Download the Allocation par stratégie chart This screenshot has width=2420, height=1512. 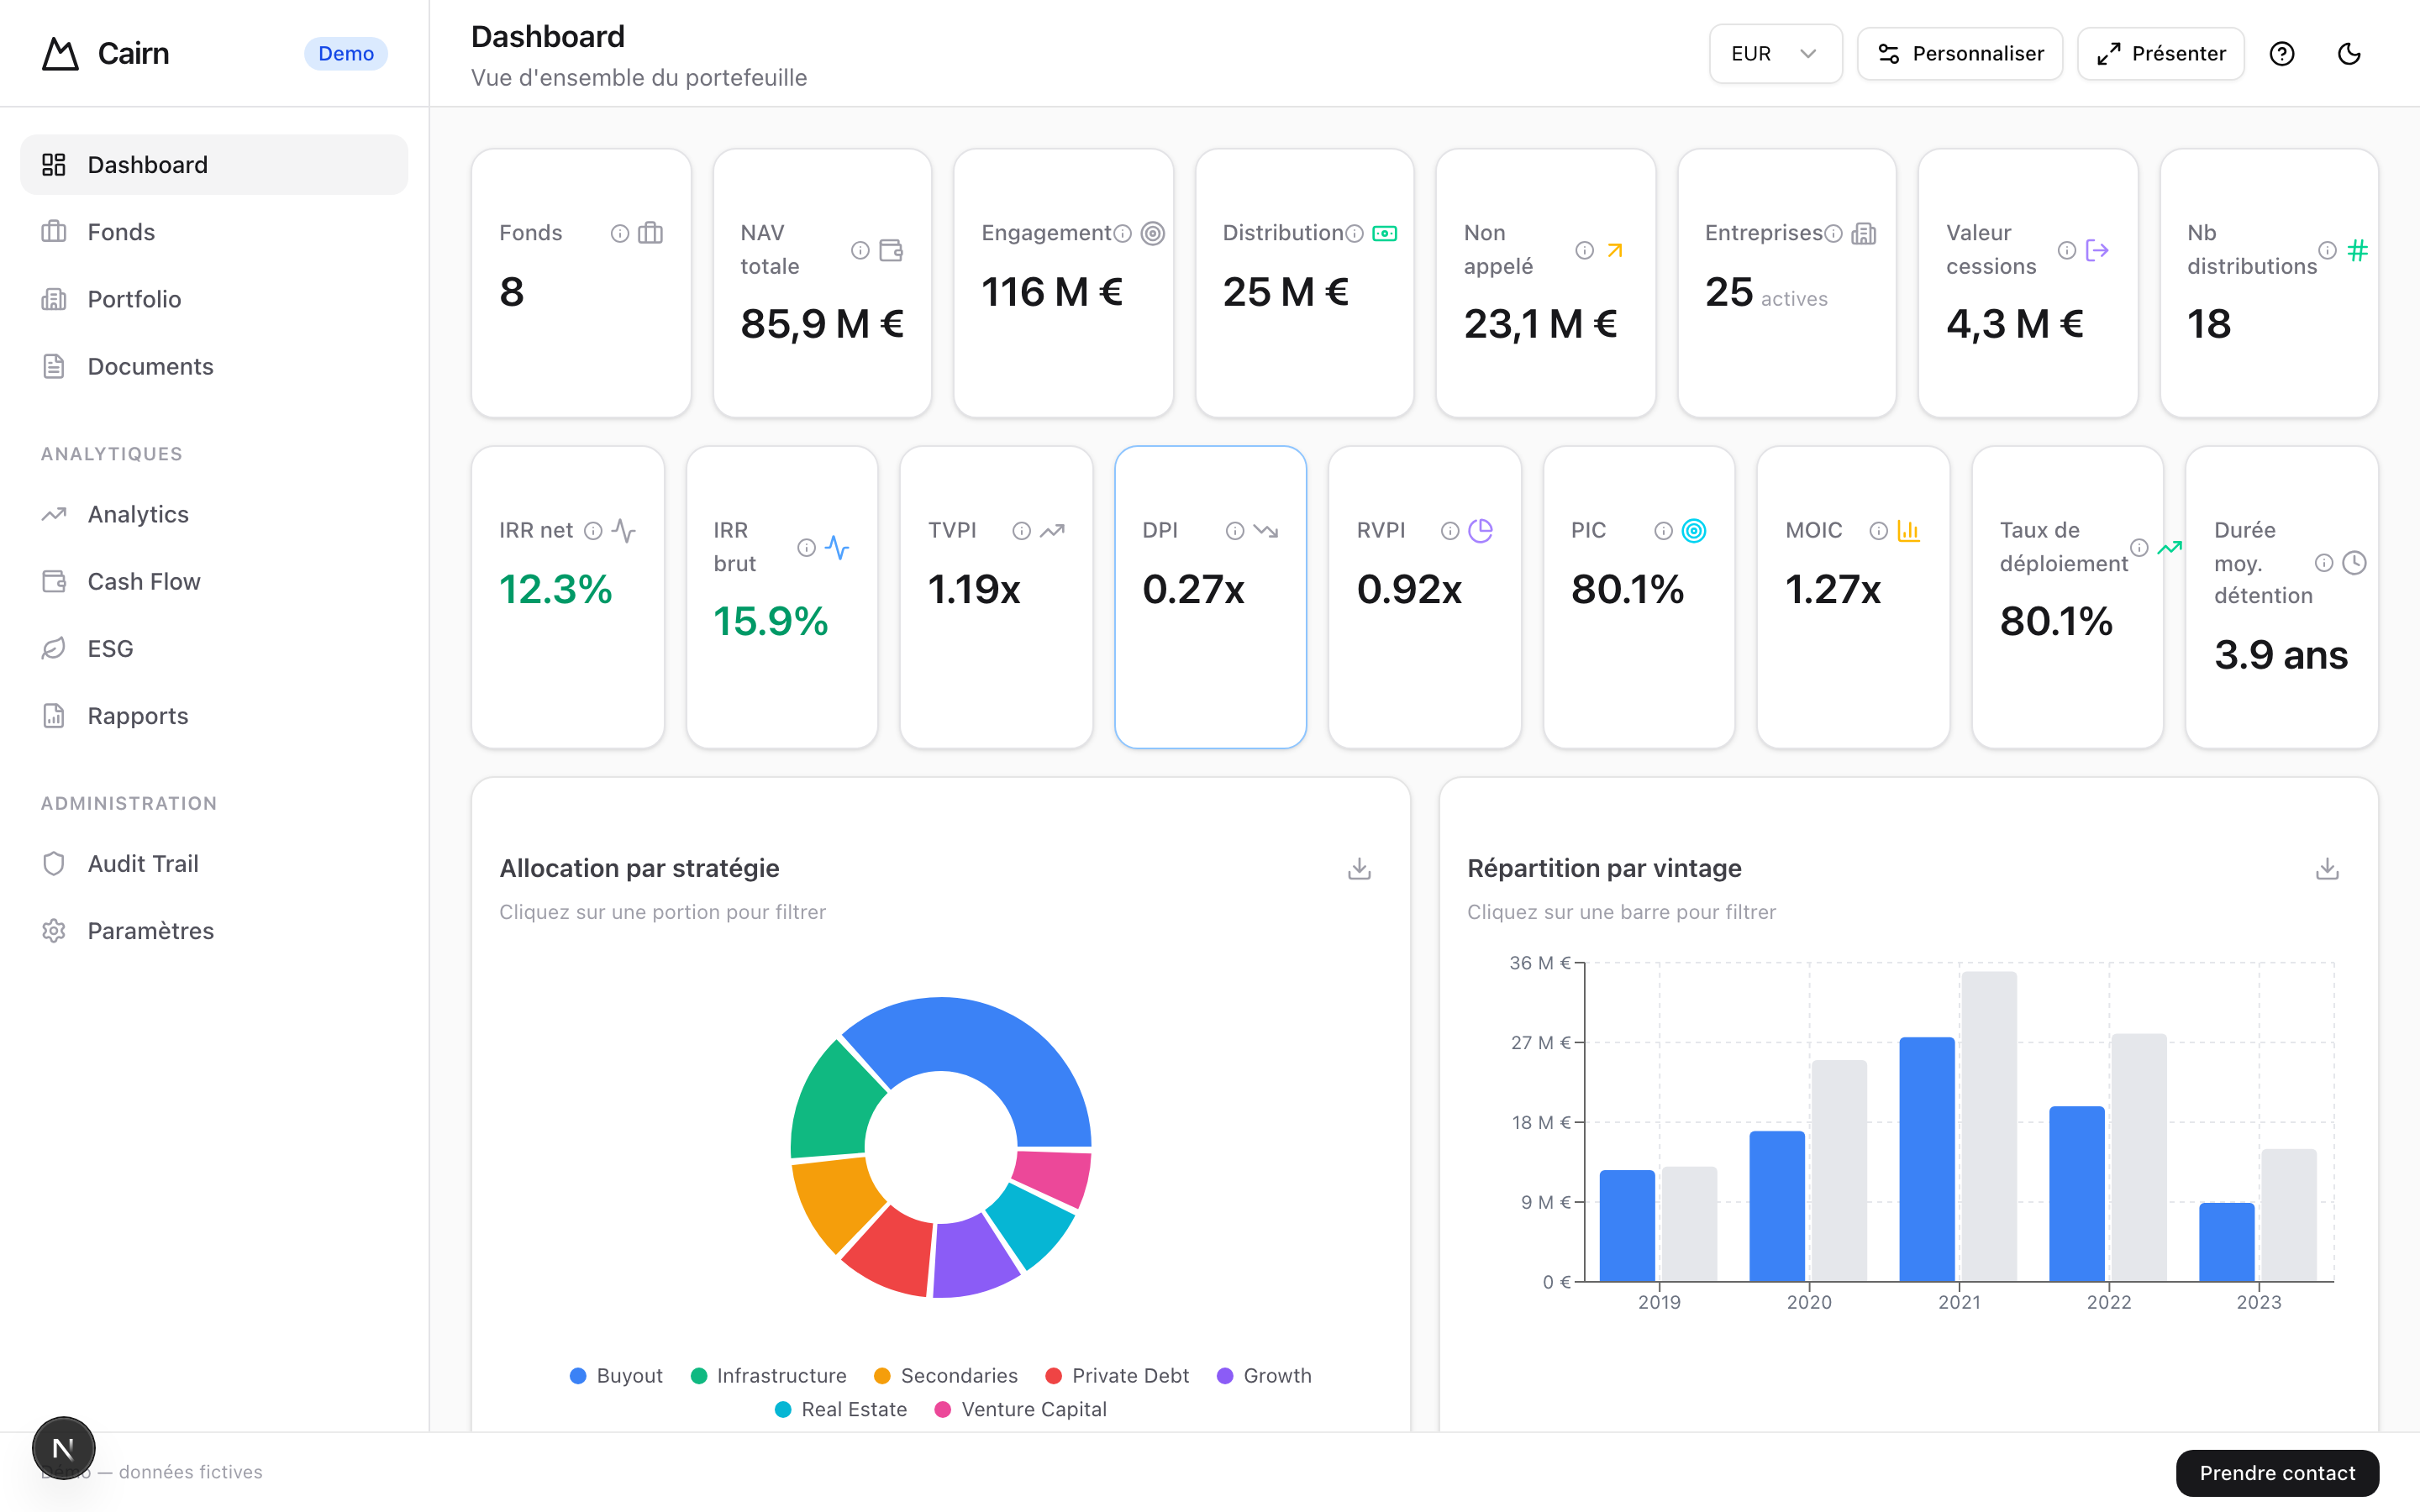(1359, 868)
